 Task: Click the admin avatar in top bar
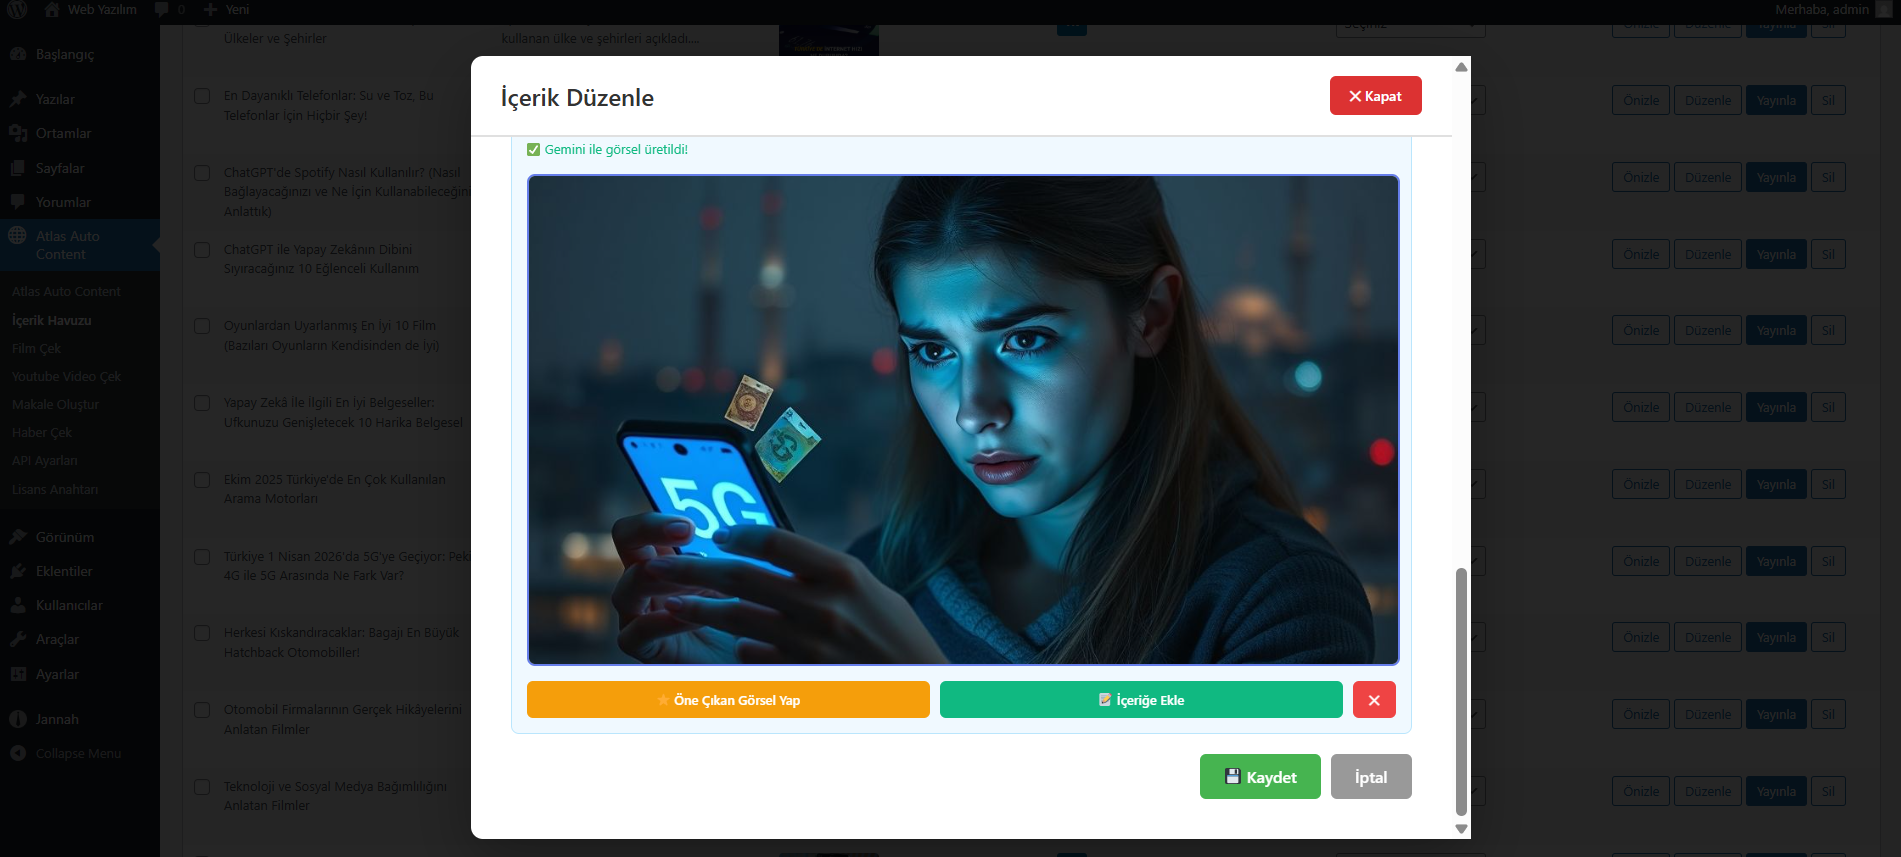tap(1884, 10)
